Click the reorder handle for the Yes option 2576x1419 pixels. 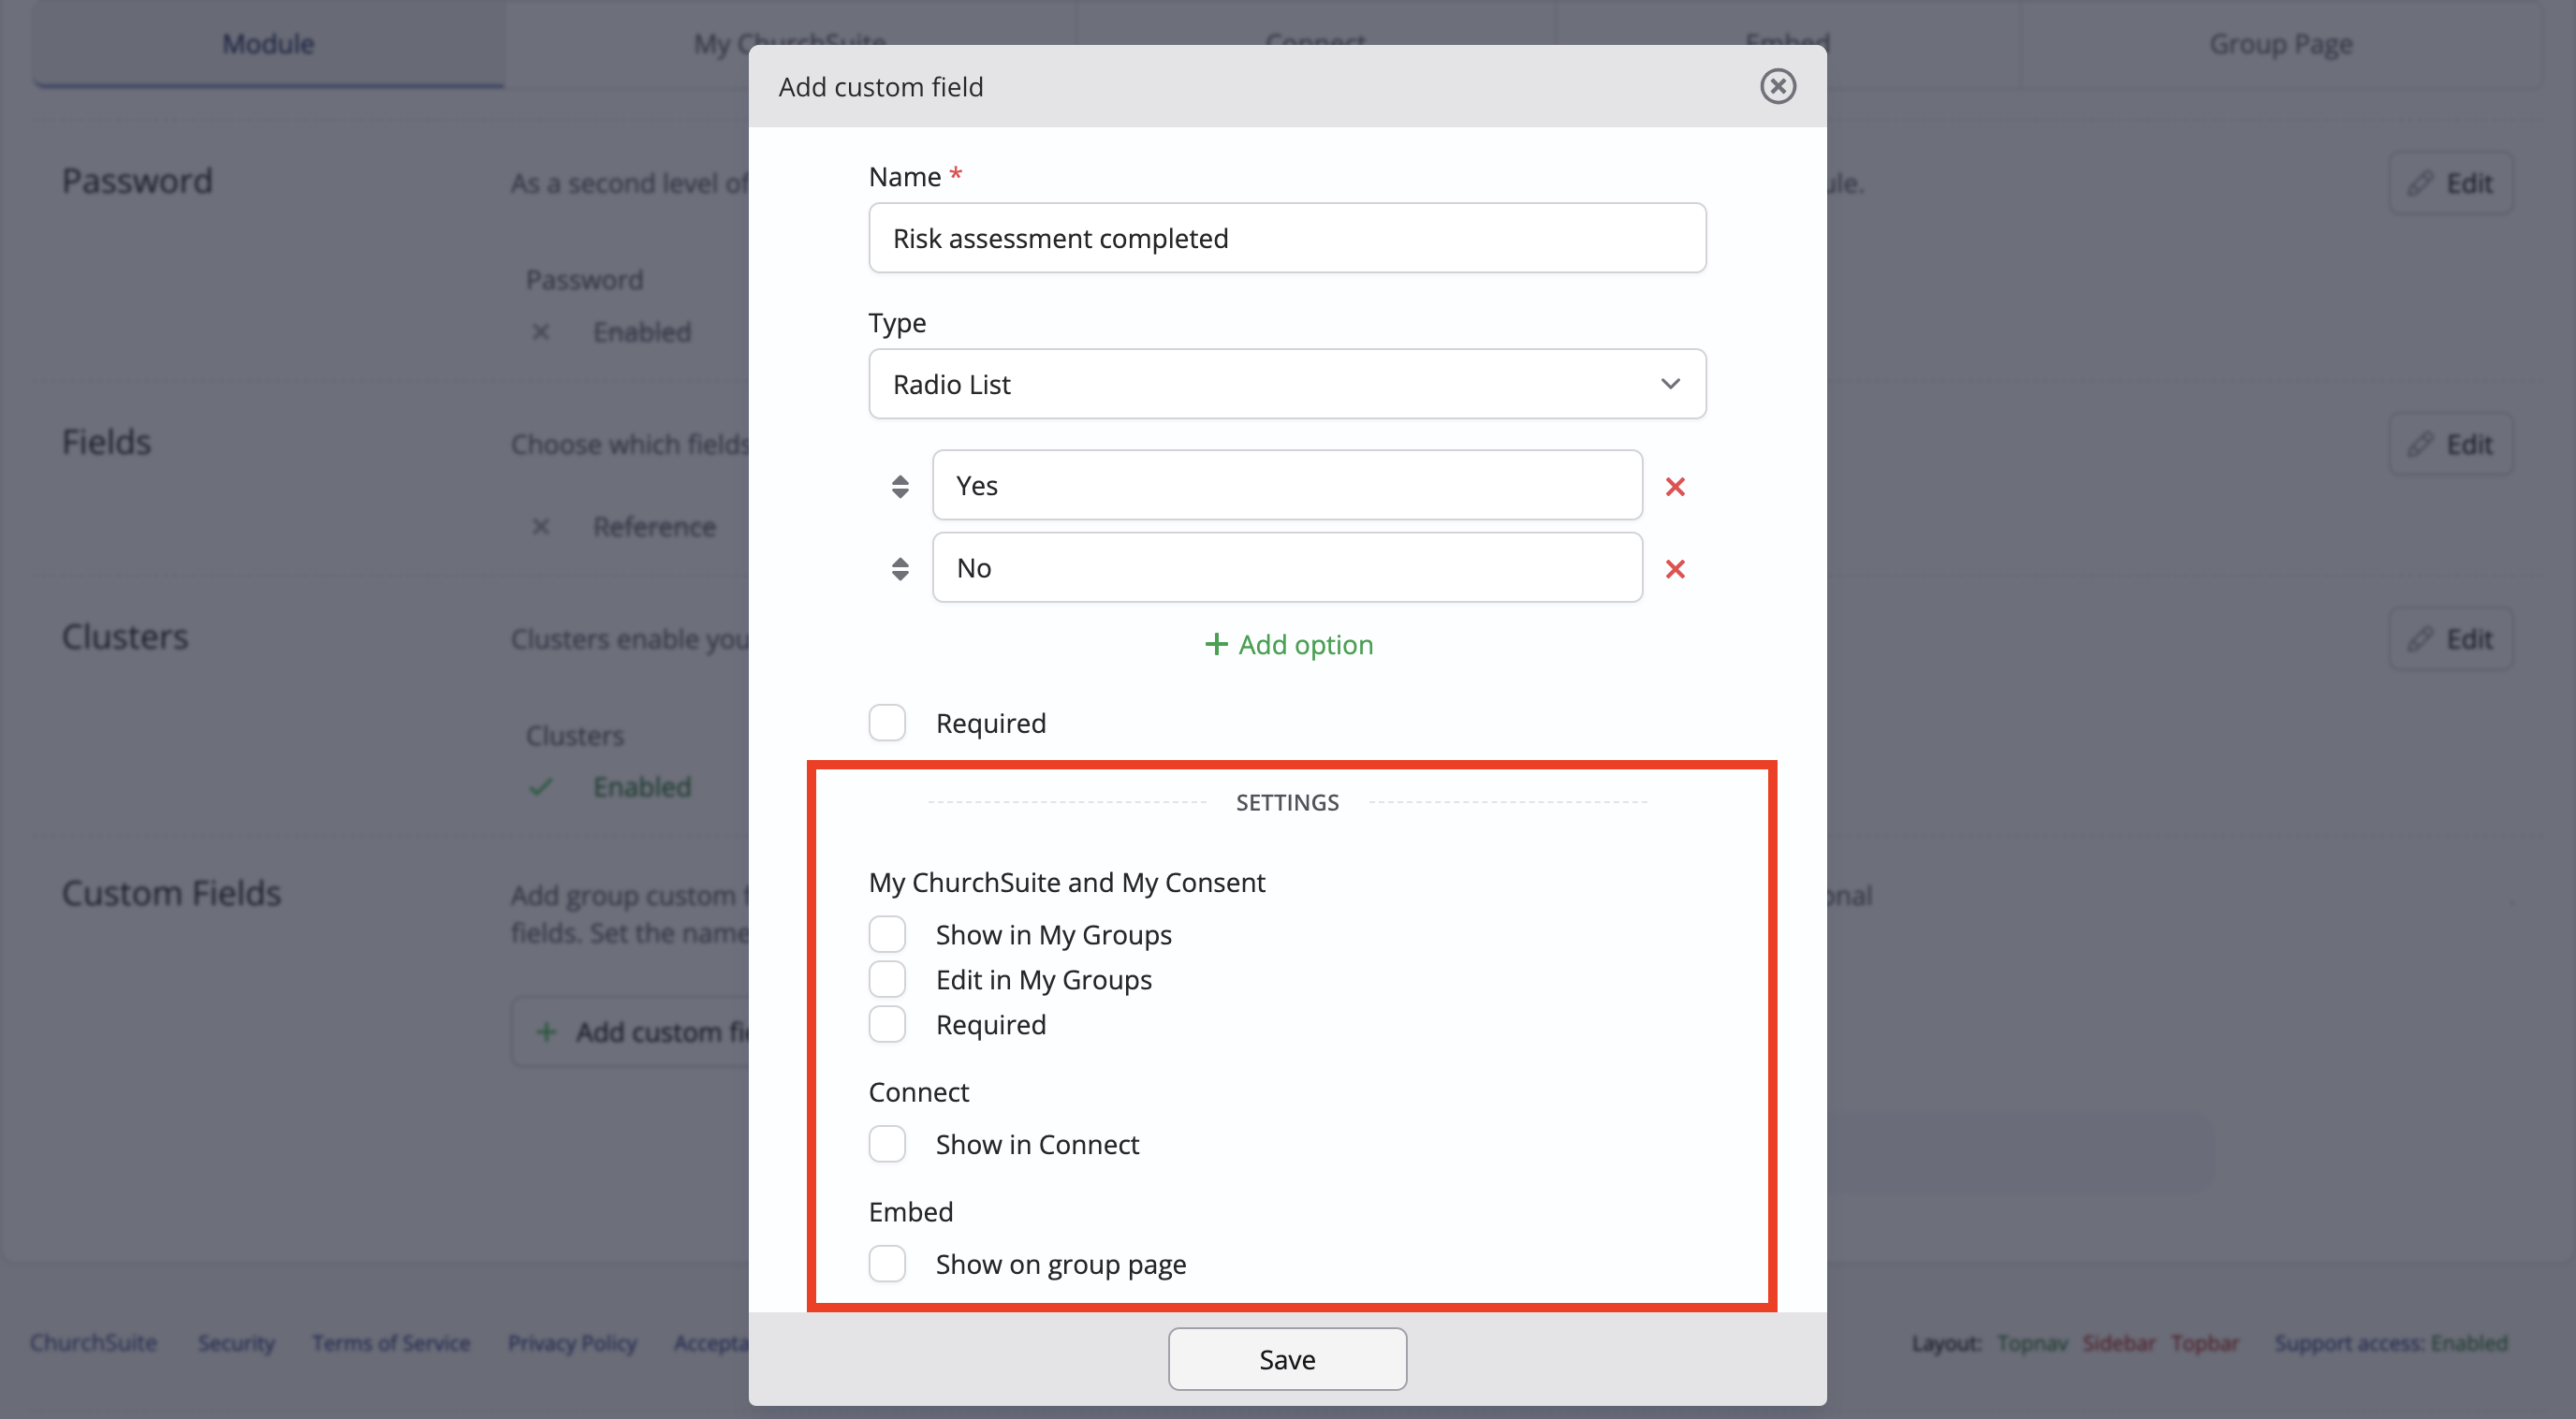pyautogui.click(x=900, y=486)
